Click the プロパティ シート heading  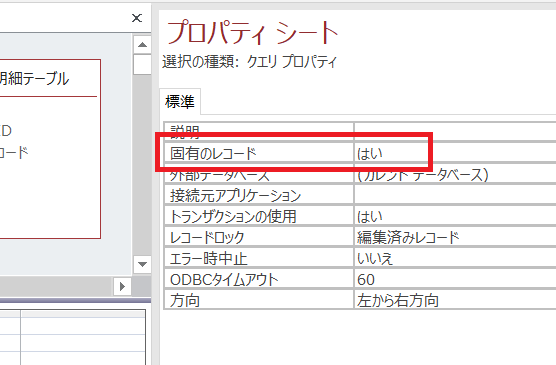[252, 33]
